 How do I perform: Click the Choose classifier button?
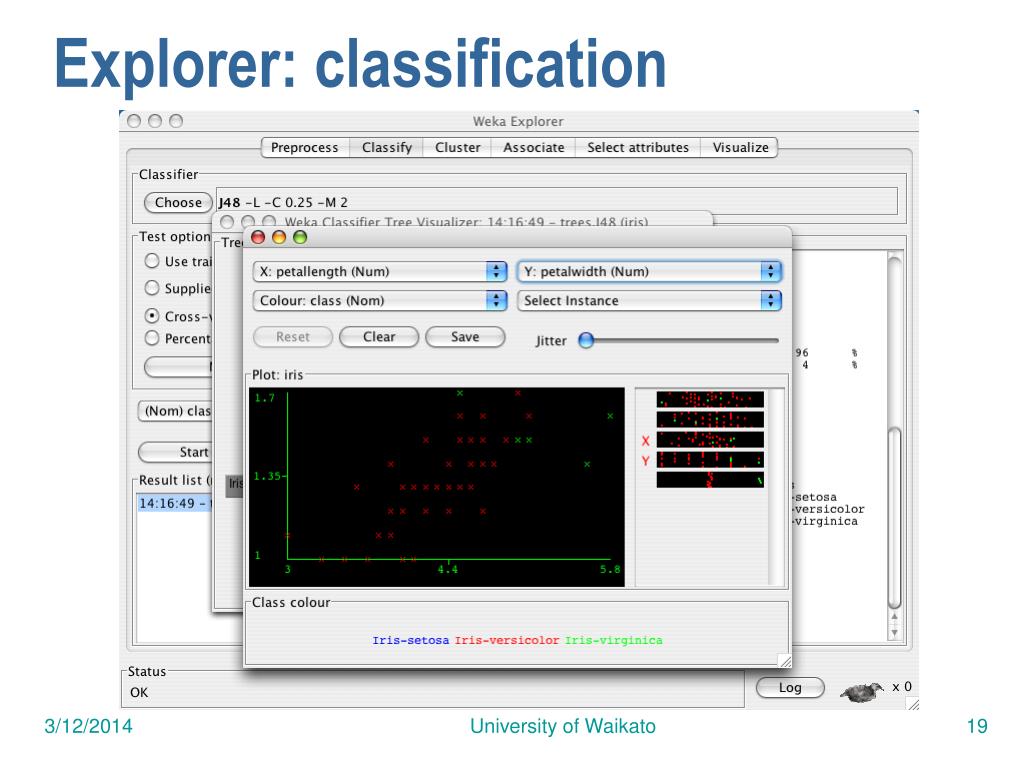[x=178, y=202]
